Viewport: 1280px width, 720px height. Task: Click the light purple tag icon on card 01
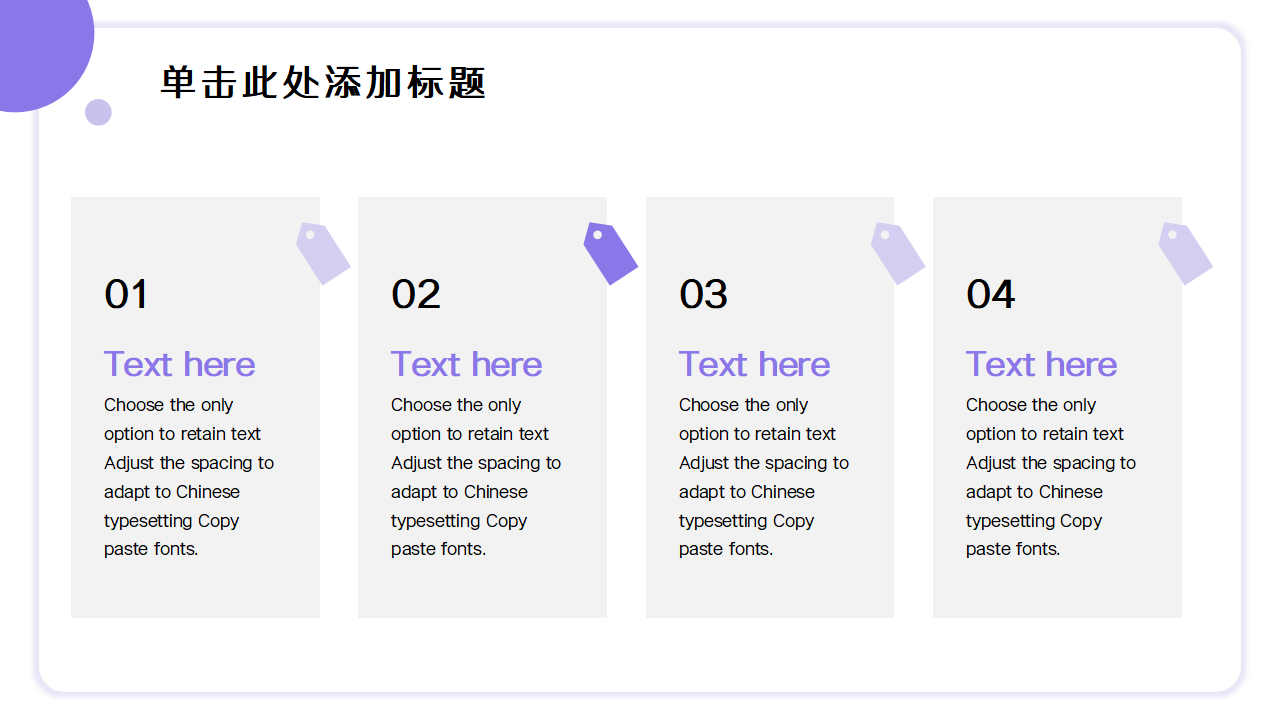point(323,253)
